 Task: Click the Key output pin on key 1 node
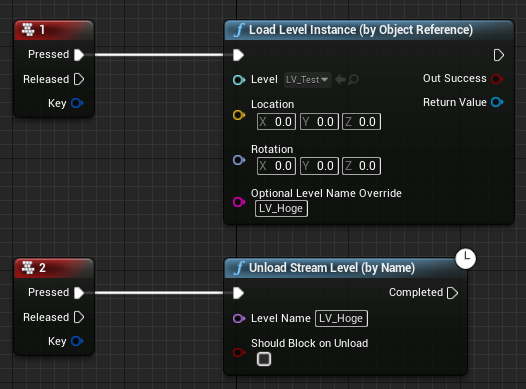(77, 103)
